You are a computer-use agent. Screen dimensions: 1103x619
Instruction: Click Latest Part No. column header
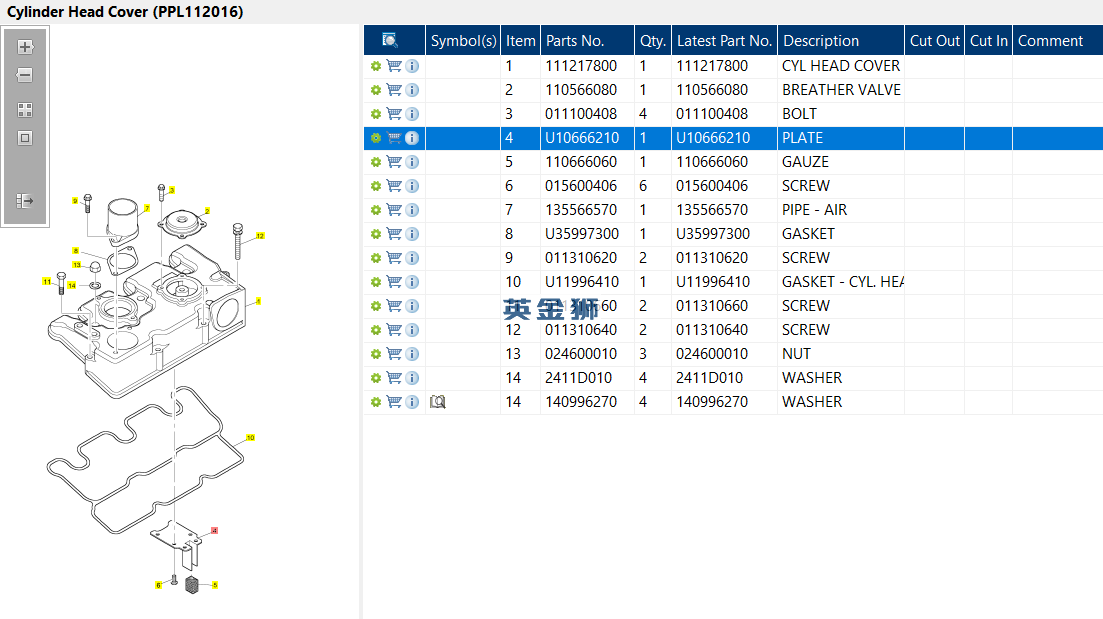[x=724, y=41]
